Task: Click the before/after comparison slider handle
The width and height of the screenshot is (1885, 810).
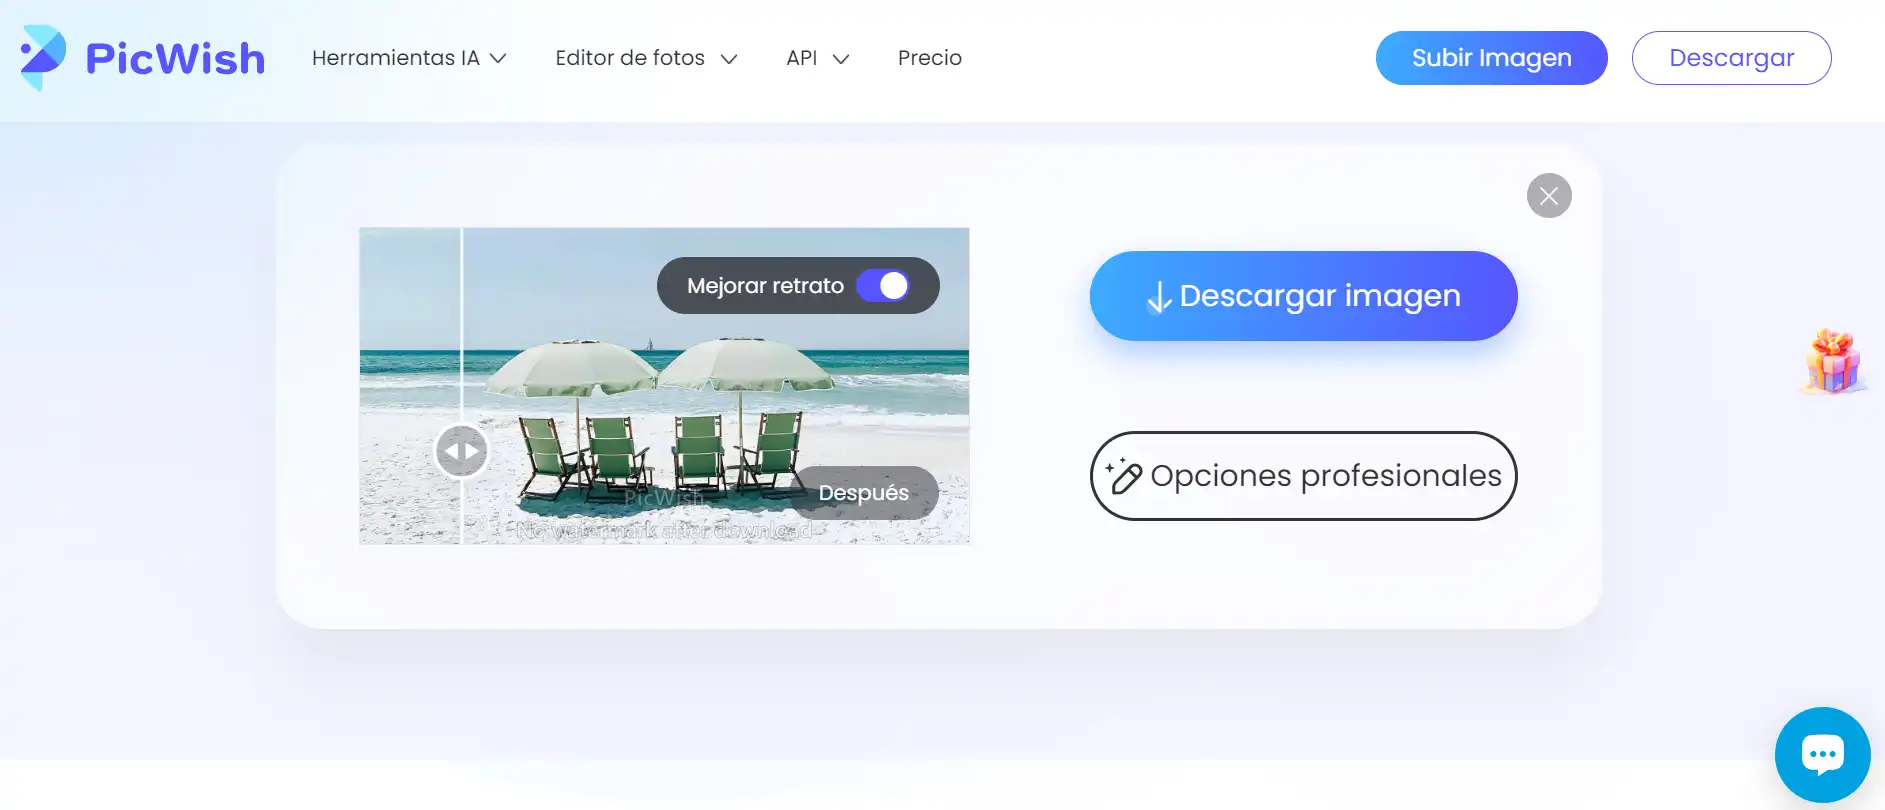Action: 462,451
